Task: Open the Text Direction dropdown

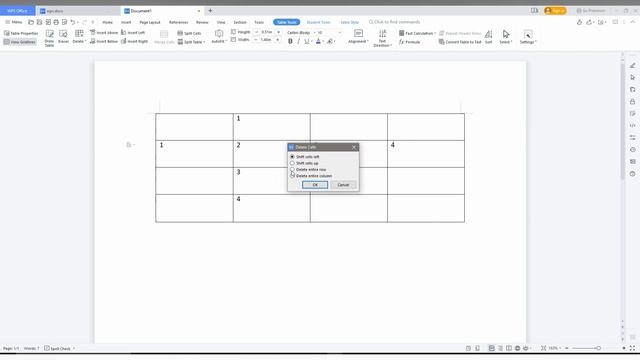Action: 382,38
